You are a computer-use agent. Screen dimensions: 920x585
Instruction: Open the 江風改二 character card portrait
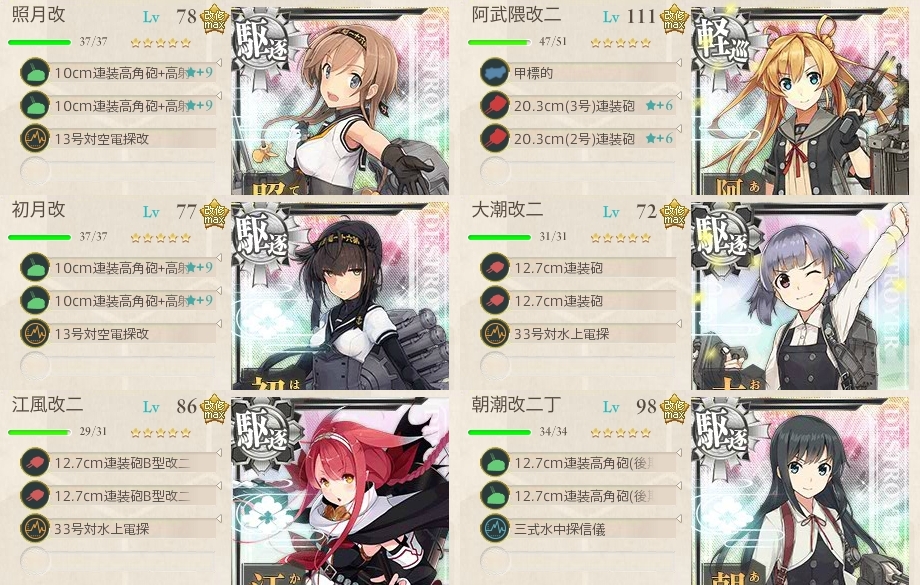340,491
